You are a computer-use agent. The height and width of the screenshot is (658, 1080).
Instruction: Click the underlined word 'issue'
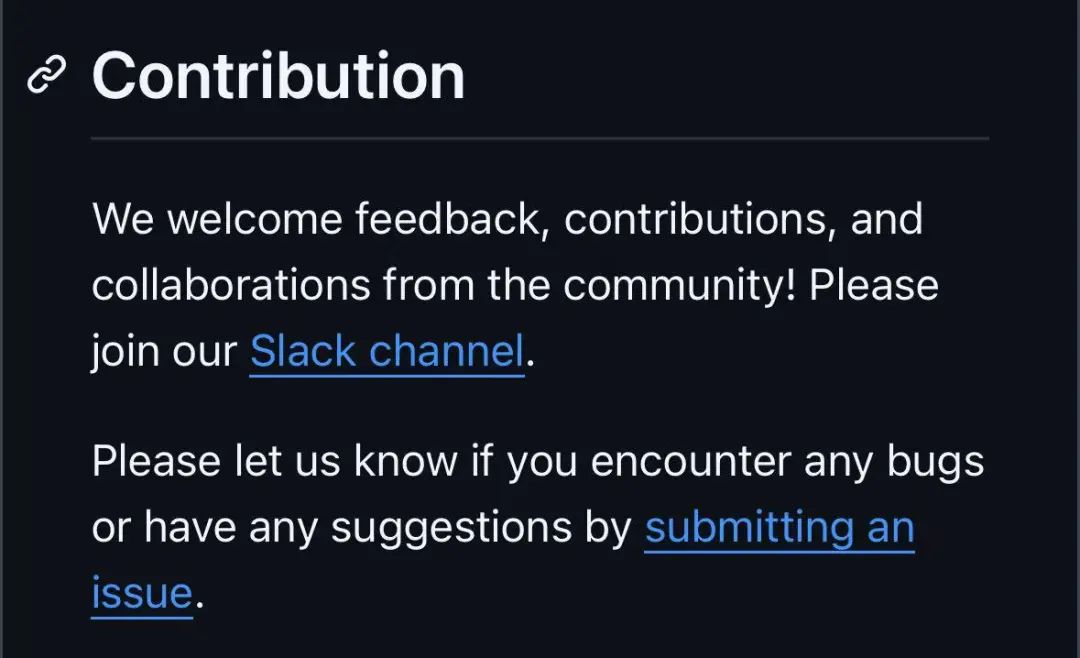142,594
